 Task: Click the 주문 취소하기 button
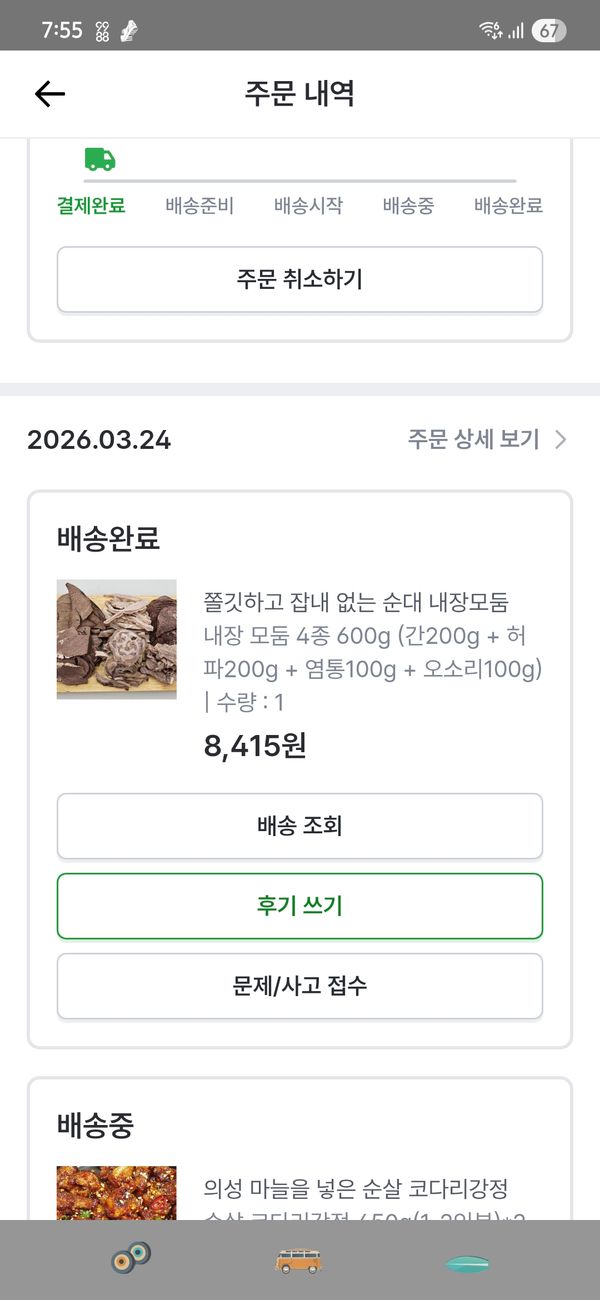tap(300, 279)
